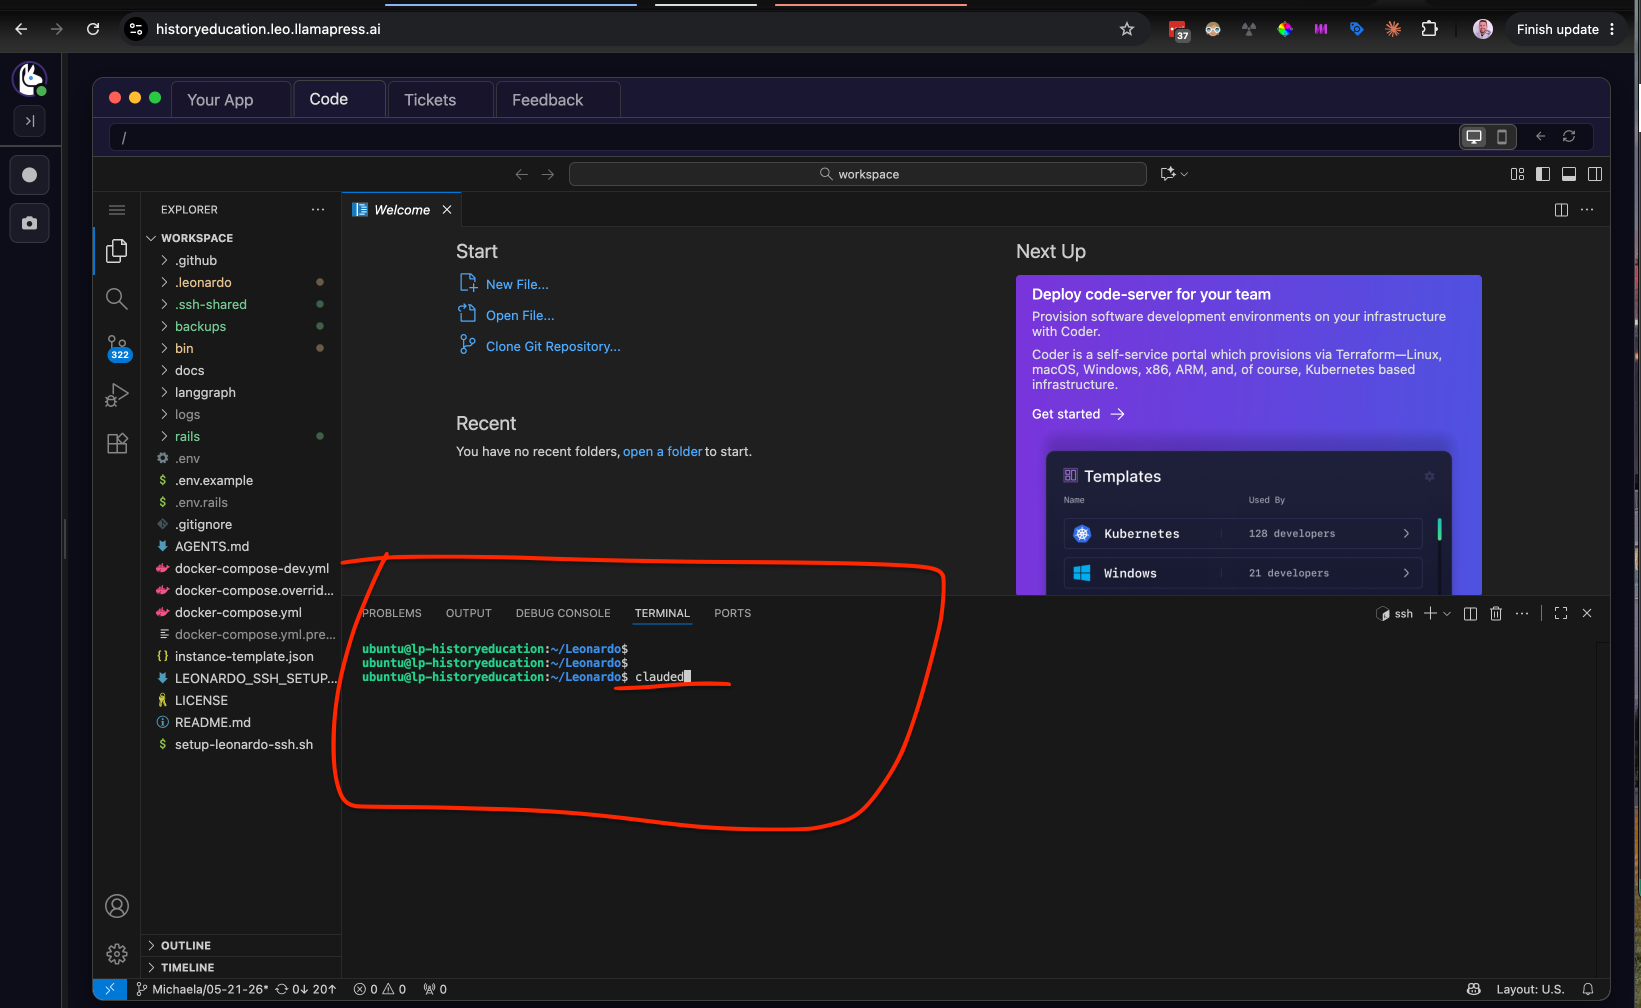Click the open a folder link
Viewport: 1641px width, 1008px height.
click(662, 452)
